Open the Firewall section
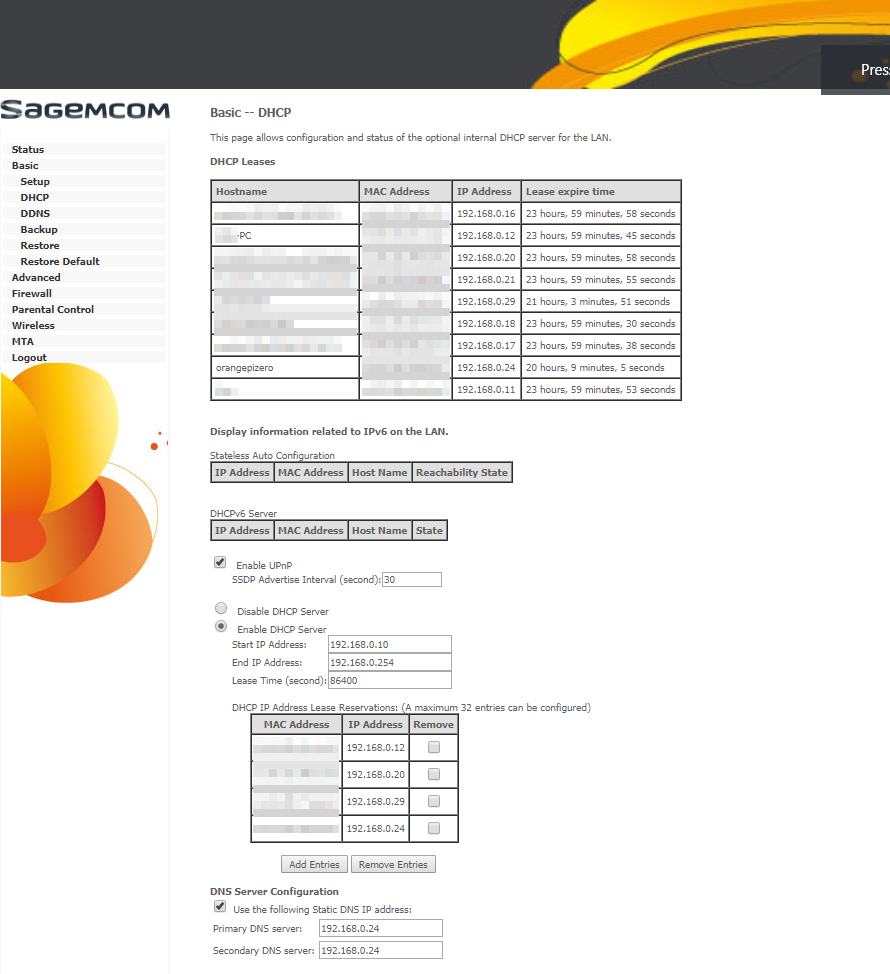The height and width of the screenshot is (974, 890). click(32, 294)
